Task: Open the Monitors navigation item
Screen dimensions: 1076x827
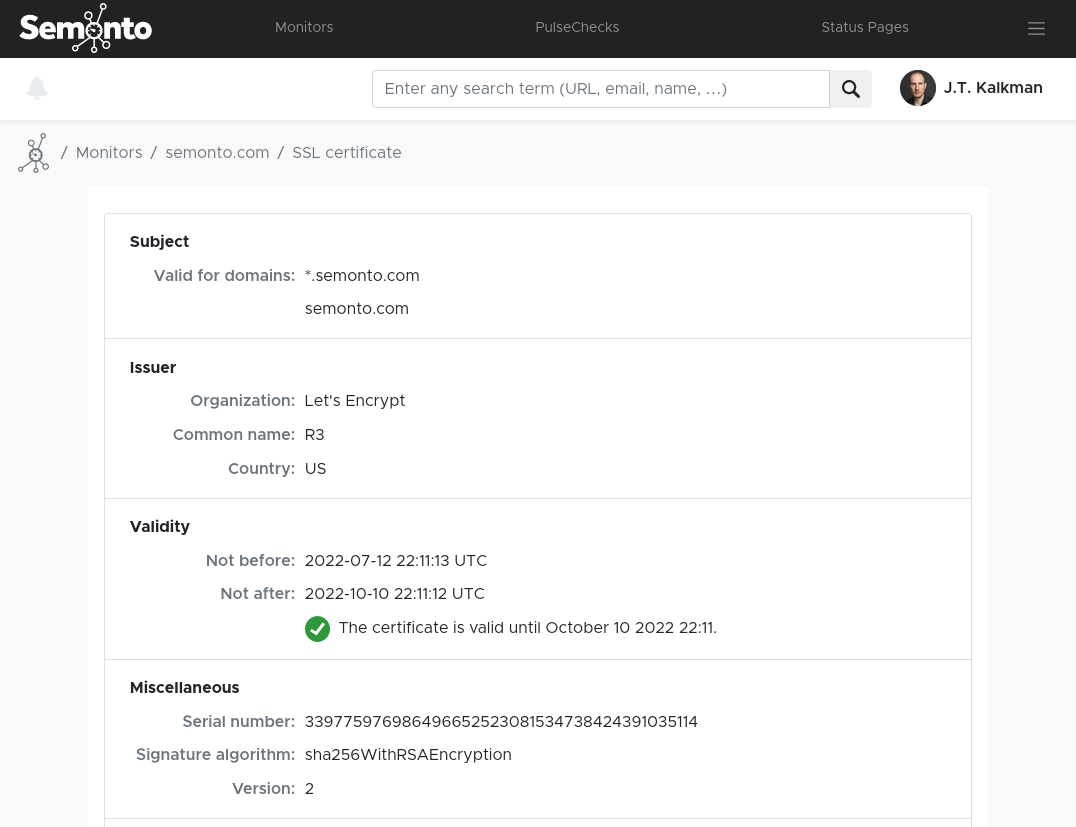Action: pyautogui.click(x=304, y=28)
